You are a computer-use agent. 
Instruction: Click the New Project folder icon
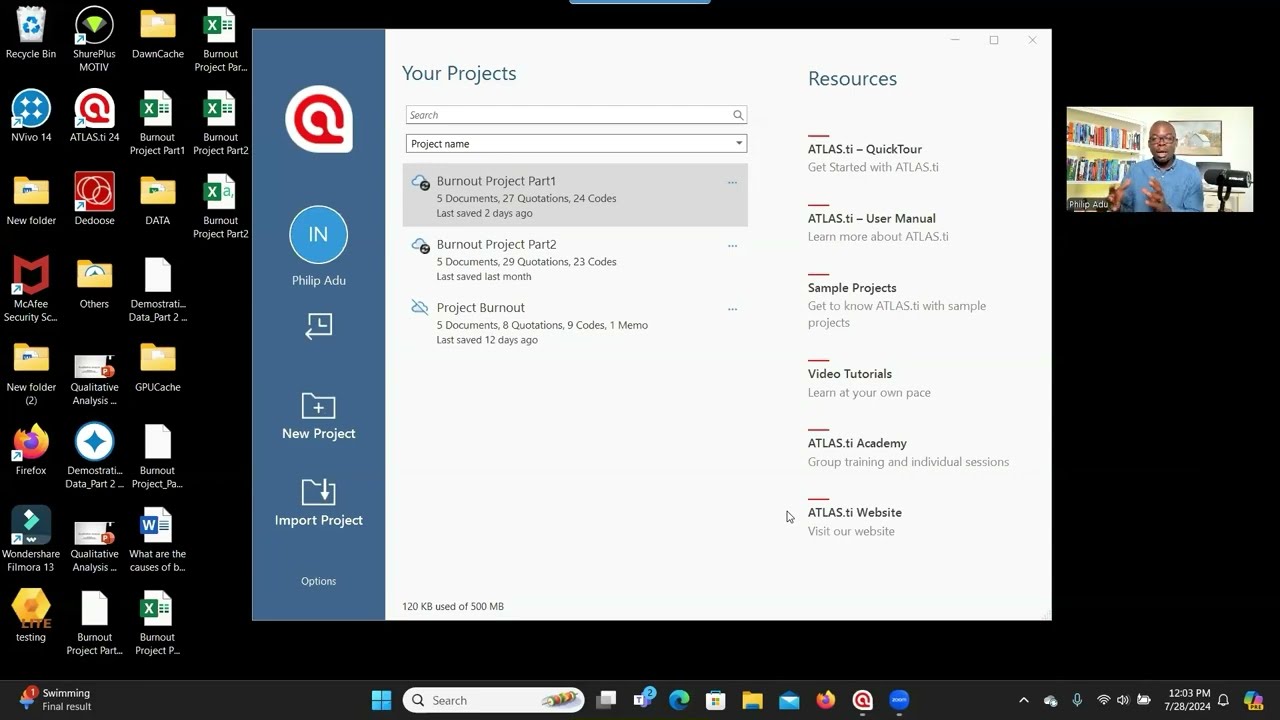tap(318, 405)
